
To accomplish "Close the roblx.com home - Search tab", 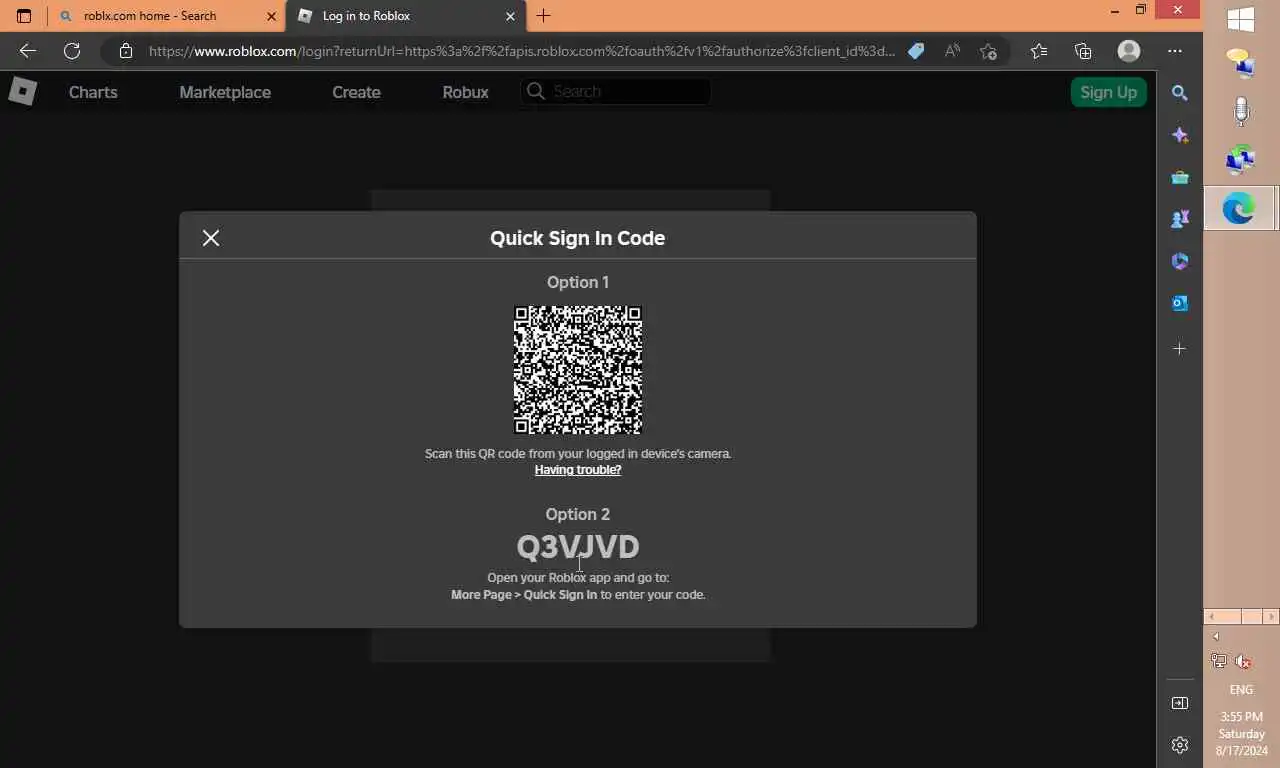I will pos(271,16).
